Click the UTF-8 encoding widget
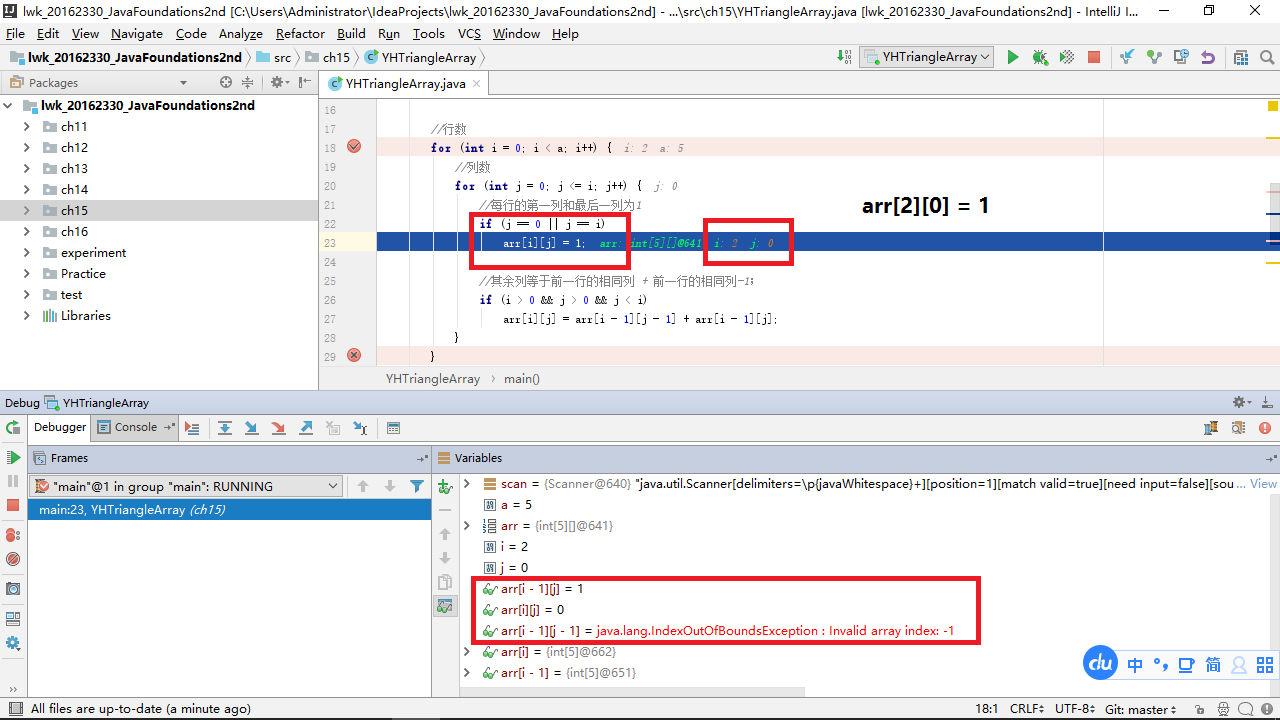Image resolution: width=1280 pixels, height=720 pixels. (1075, 708)
